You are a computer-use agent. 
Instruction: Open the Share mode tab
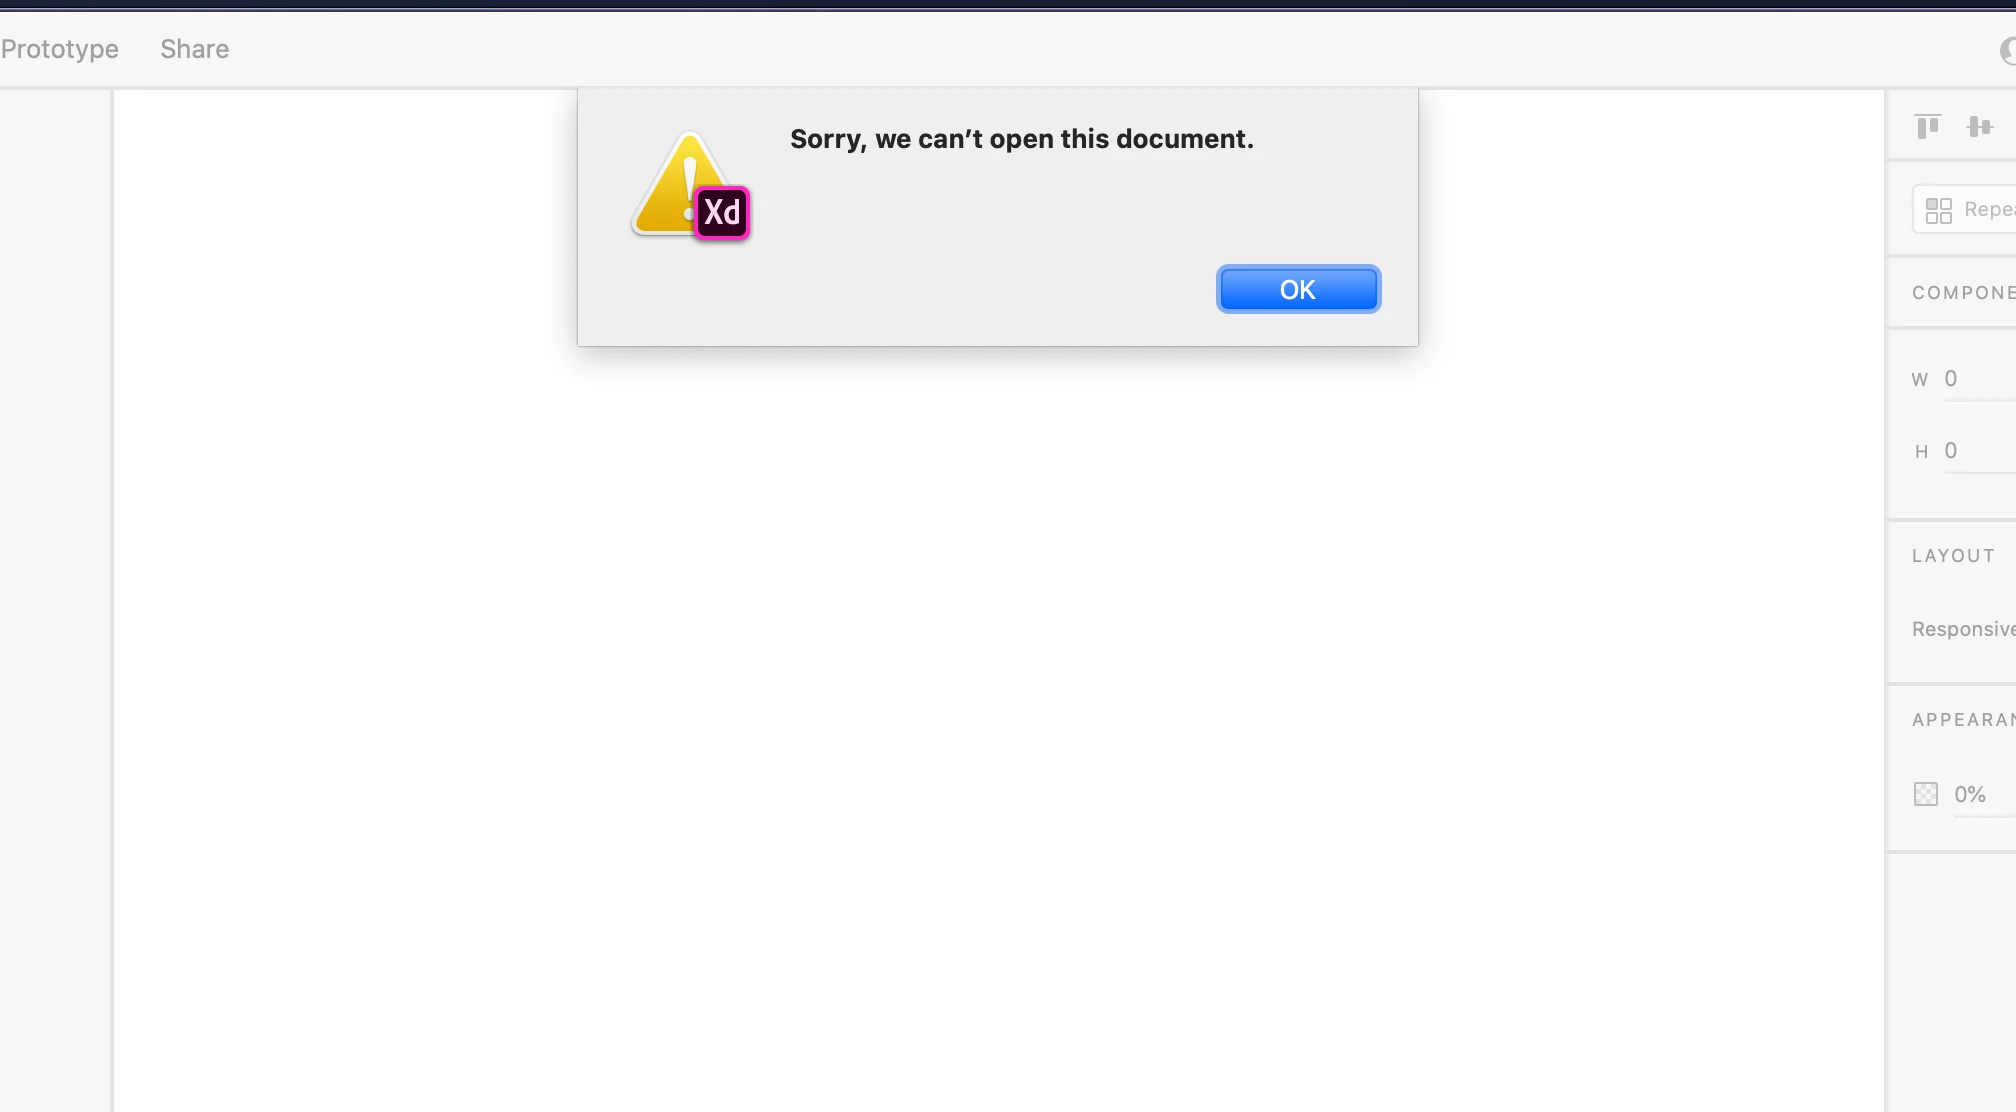click(x=195, y=49)
